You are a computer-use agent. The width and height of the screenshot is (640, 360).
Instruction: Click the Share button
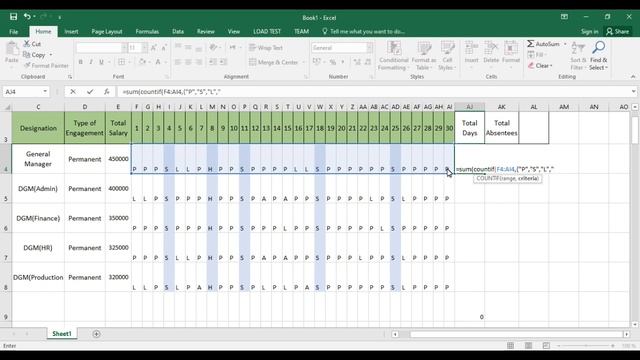[x=618, y=31]
